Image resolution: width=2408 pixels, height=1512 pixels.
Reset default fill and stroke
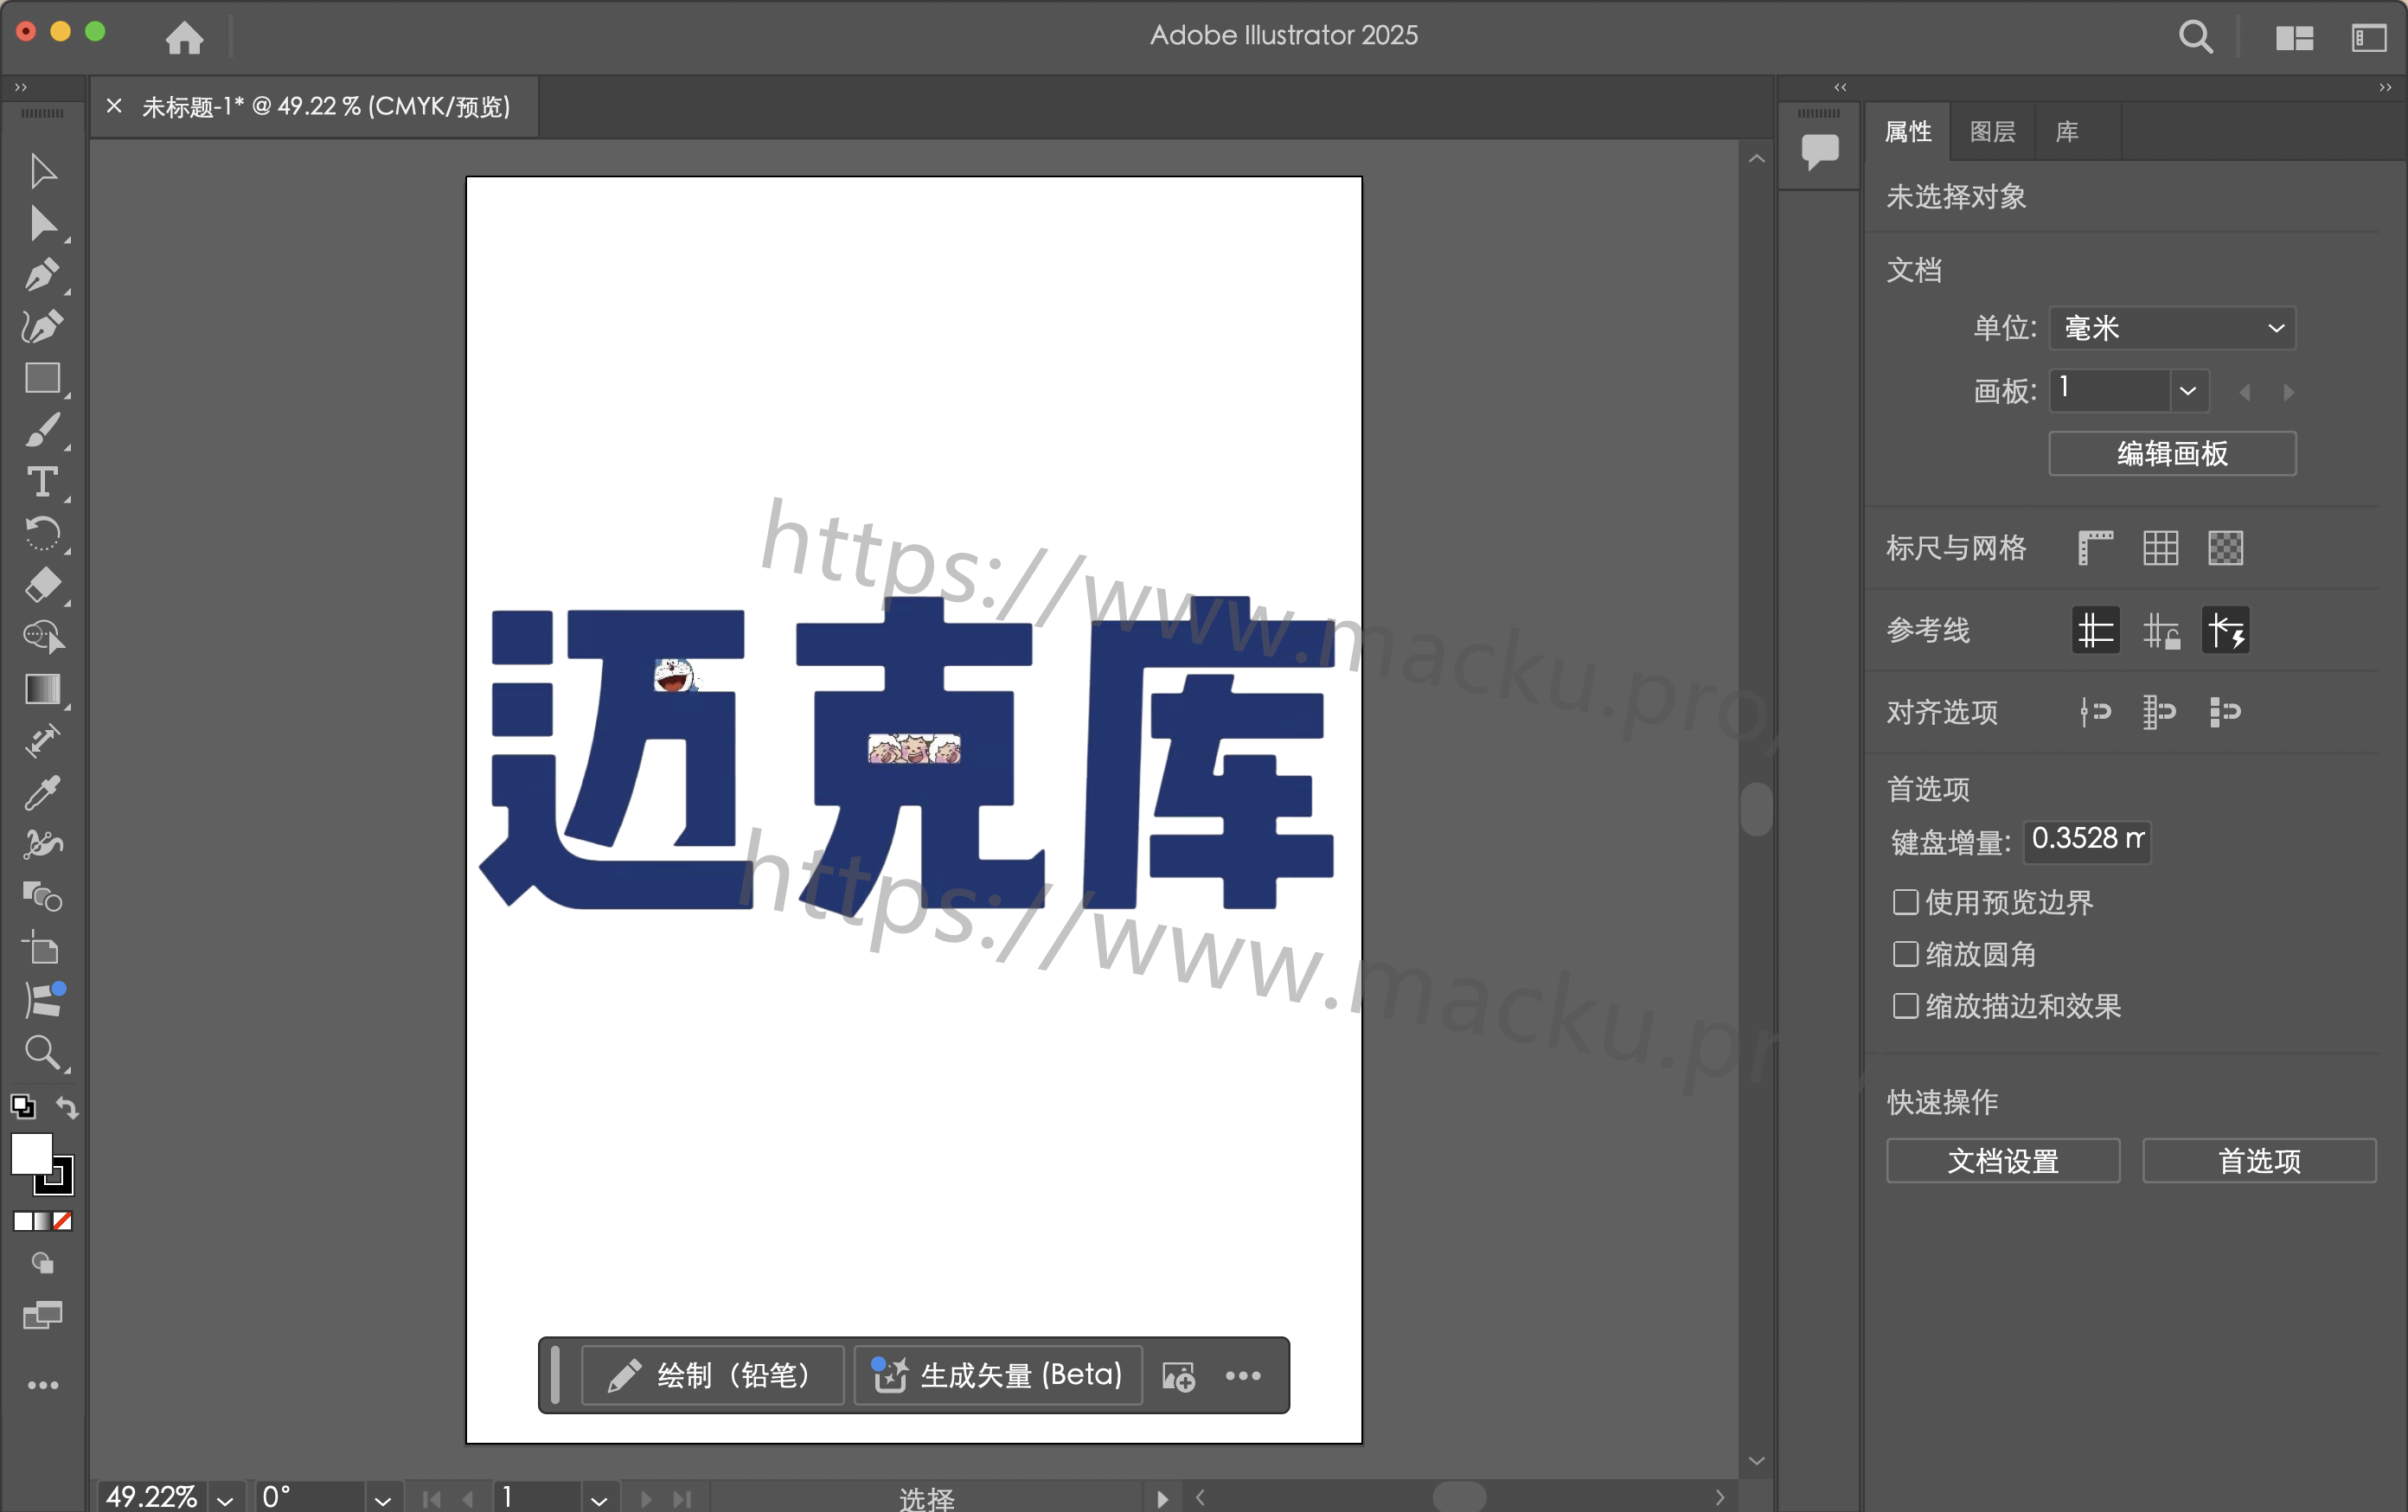22,1107
